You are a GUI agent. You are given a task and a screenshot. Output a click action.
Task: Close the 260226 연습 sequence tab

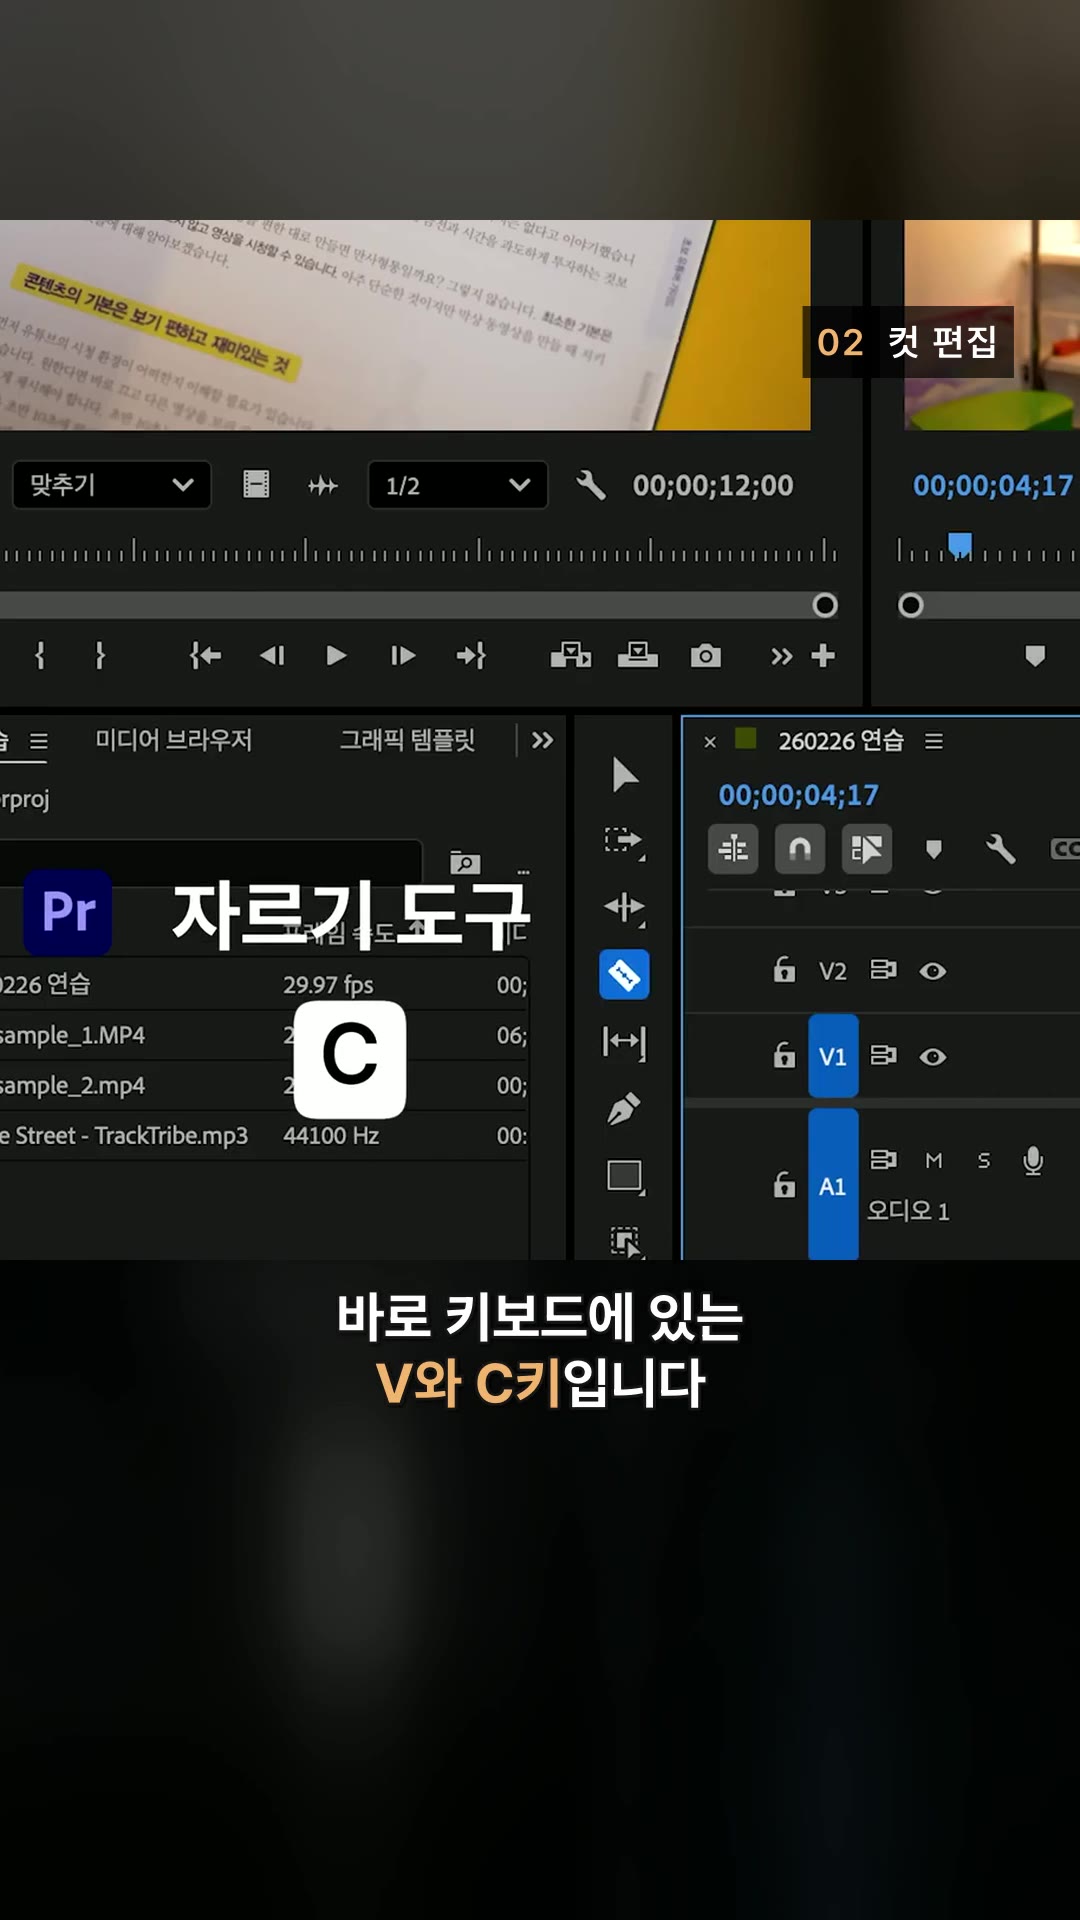[710, 742]
